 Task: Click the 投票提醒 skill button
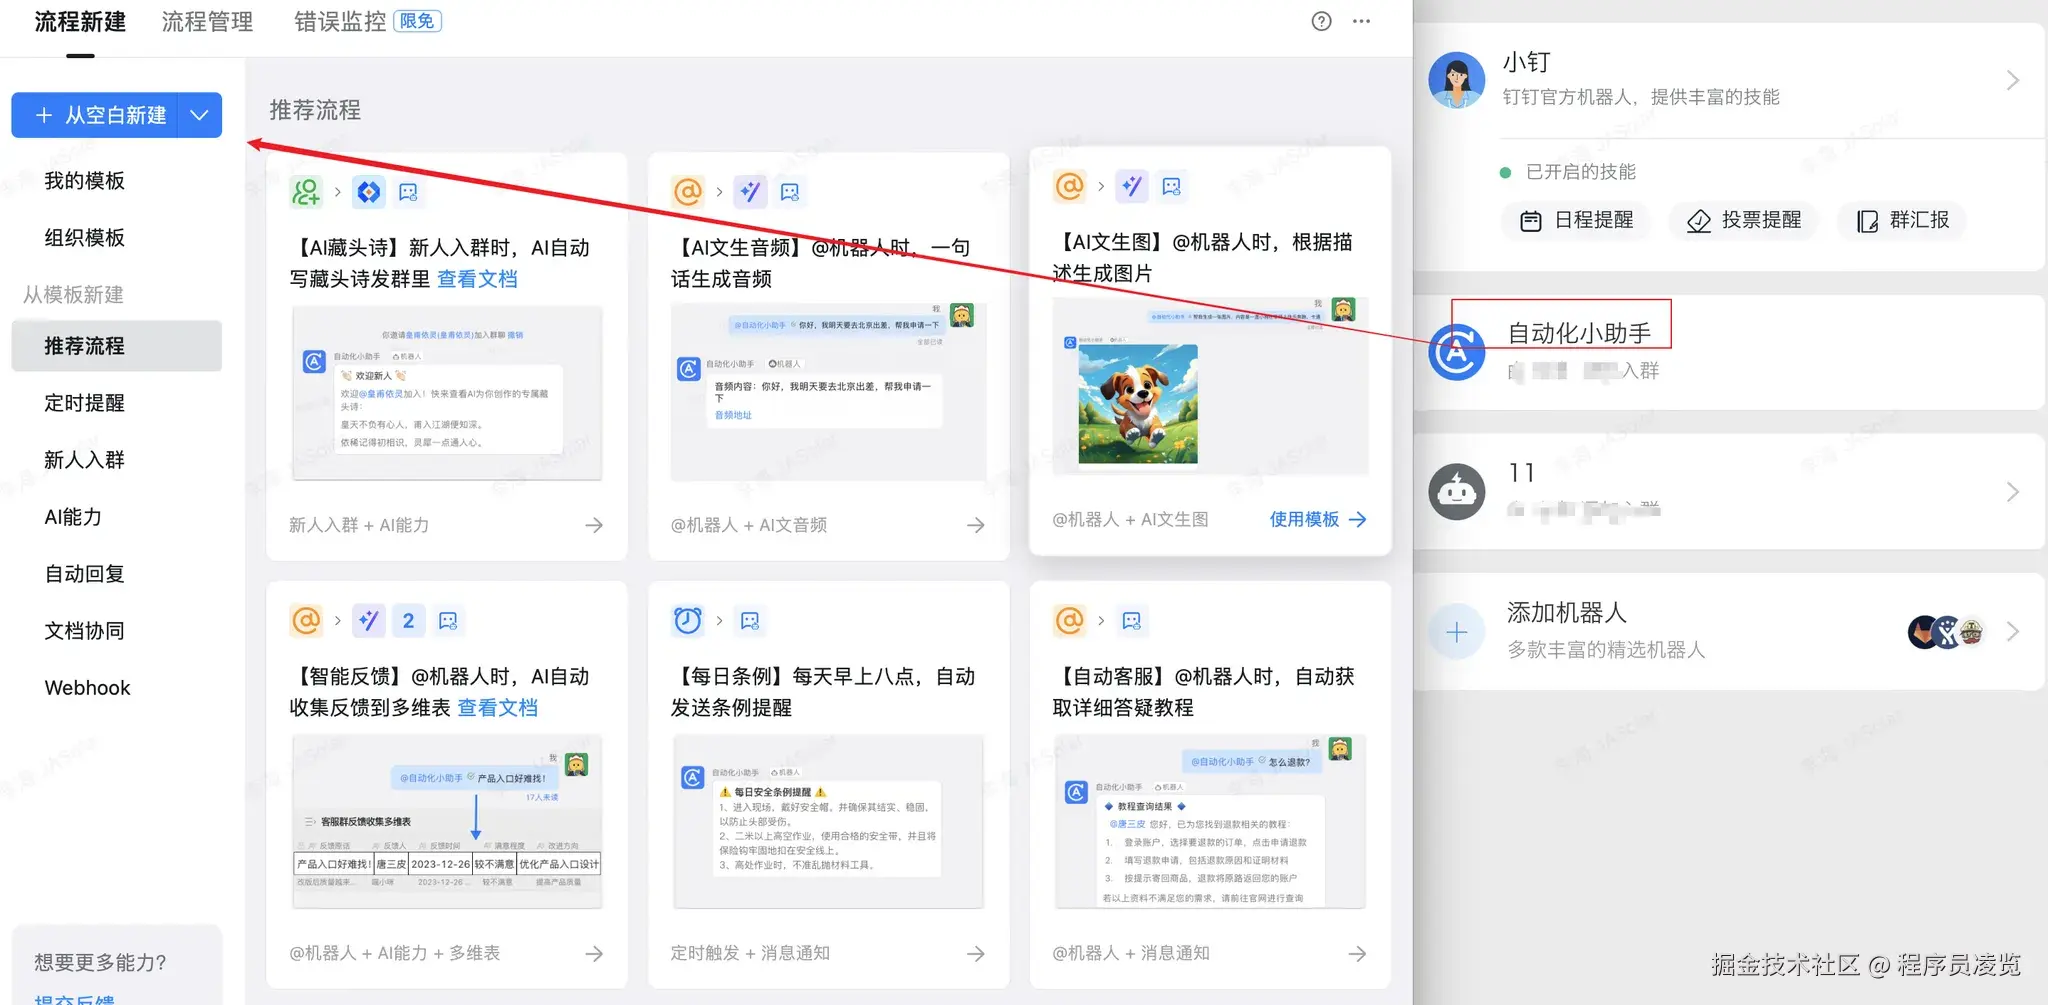point(1744,220)
